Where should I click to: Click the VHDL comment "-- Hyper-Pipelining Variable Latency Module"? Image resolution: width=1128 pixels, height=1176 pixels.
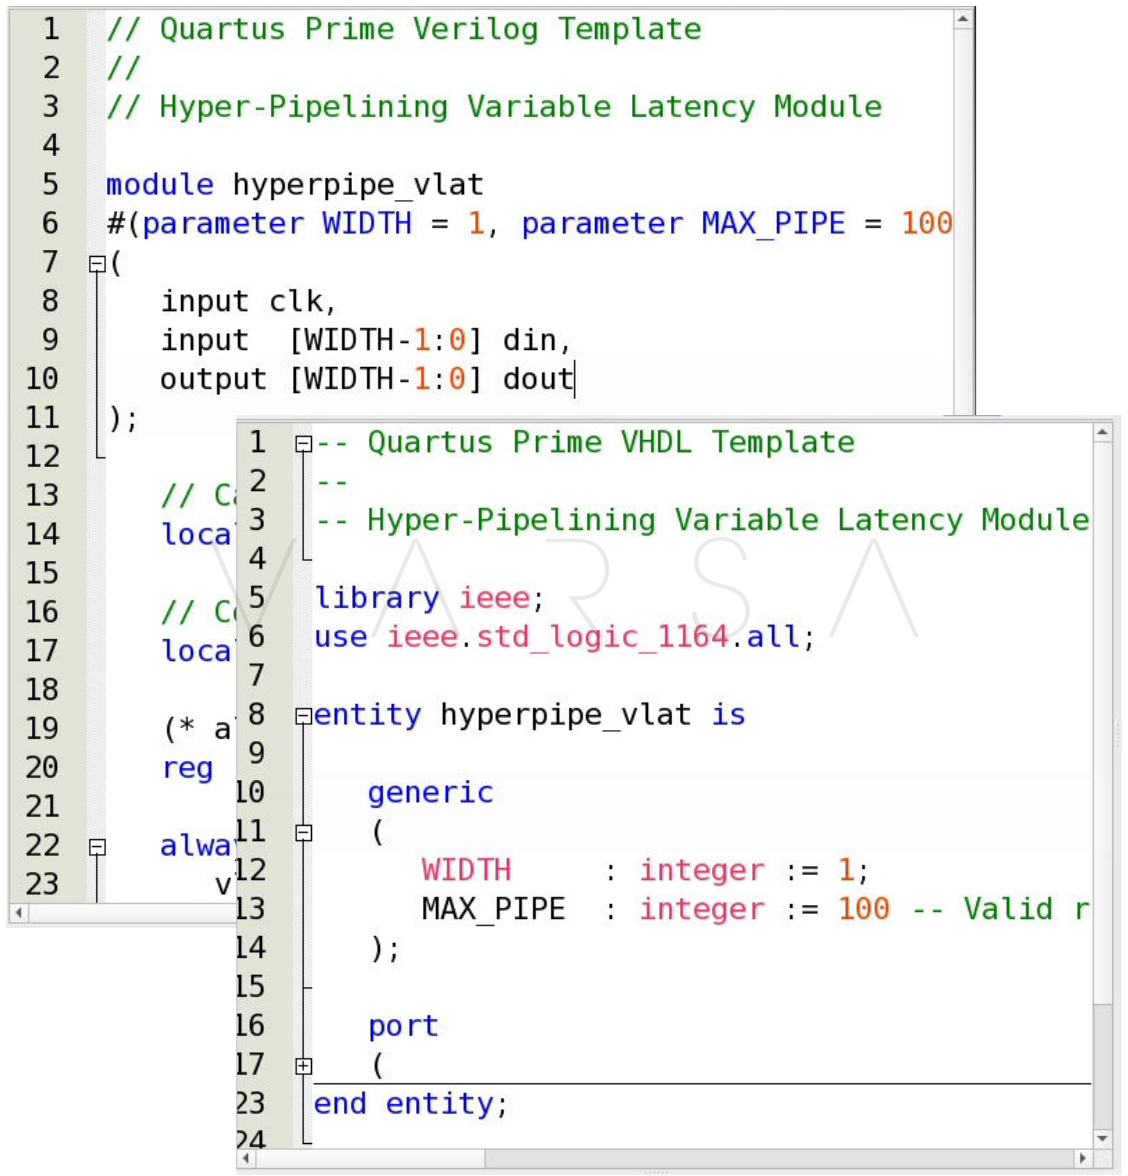click(703, 520)
